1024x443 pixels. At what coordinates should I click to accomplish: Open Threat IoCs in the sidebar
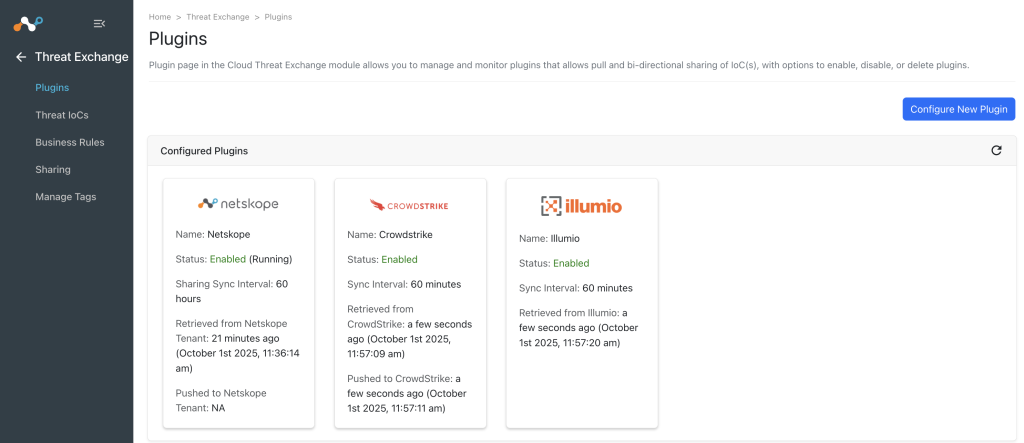tap(62, 115)
